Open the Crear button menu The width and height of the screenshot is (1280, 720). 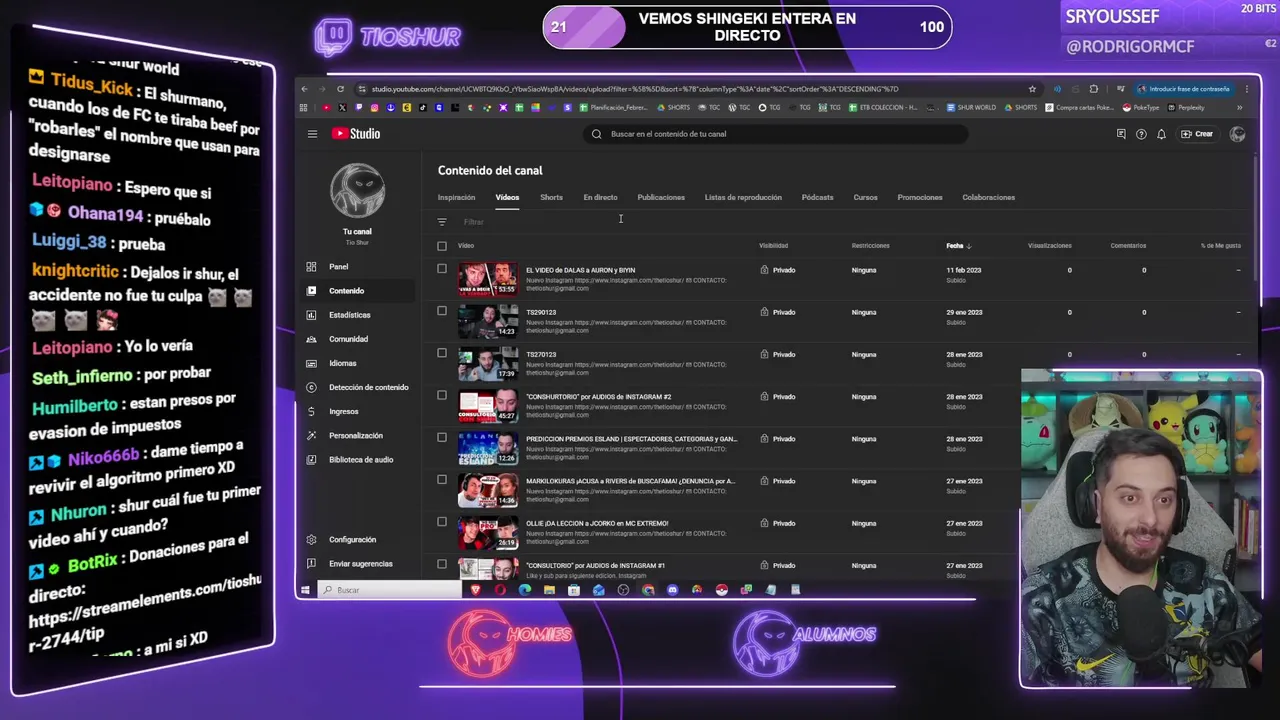1197,134
